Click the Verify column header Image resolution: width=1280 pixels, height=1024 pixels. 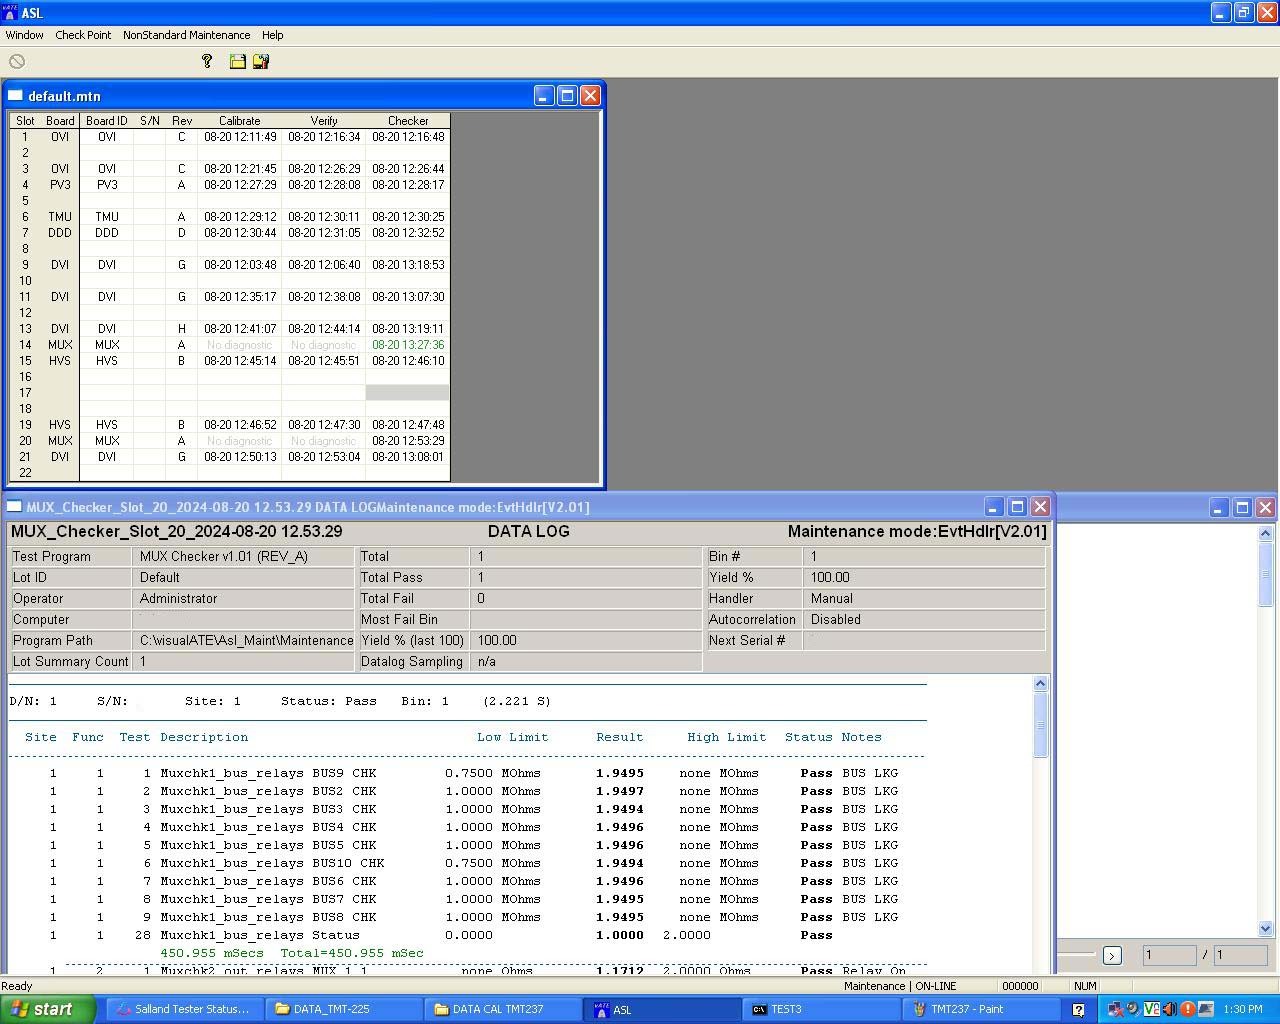coord(324,120)
